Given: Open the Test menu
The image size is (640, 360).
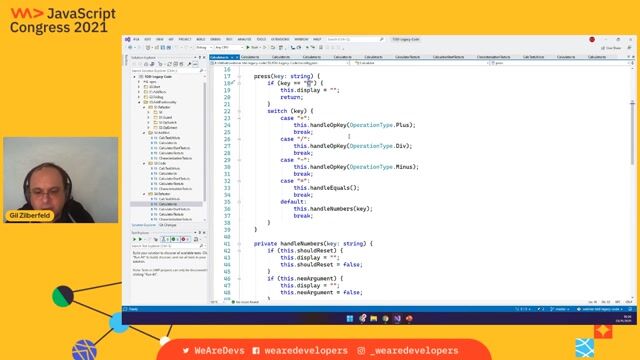Looking at the screenshot, I should pyautogui.click(x=229, y=40).
